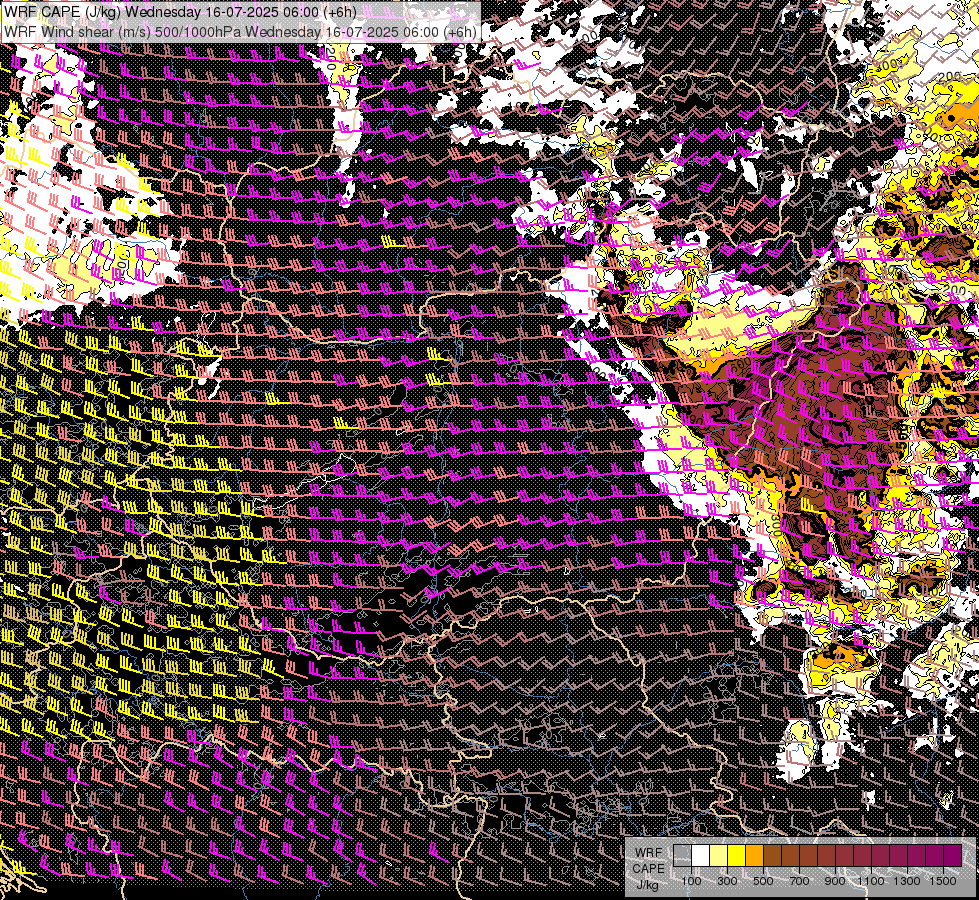Click the legend value 1100
This screenshot has width=979, height=900.
point(870,881)
